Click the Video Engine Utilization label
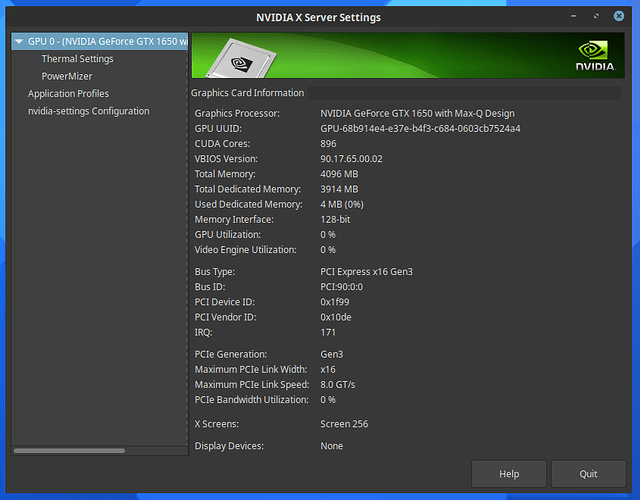Image resolution: width=640 pixels, height=500 pixels. 245,250
